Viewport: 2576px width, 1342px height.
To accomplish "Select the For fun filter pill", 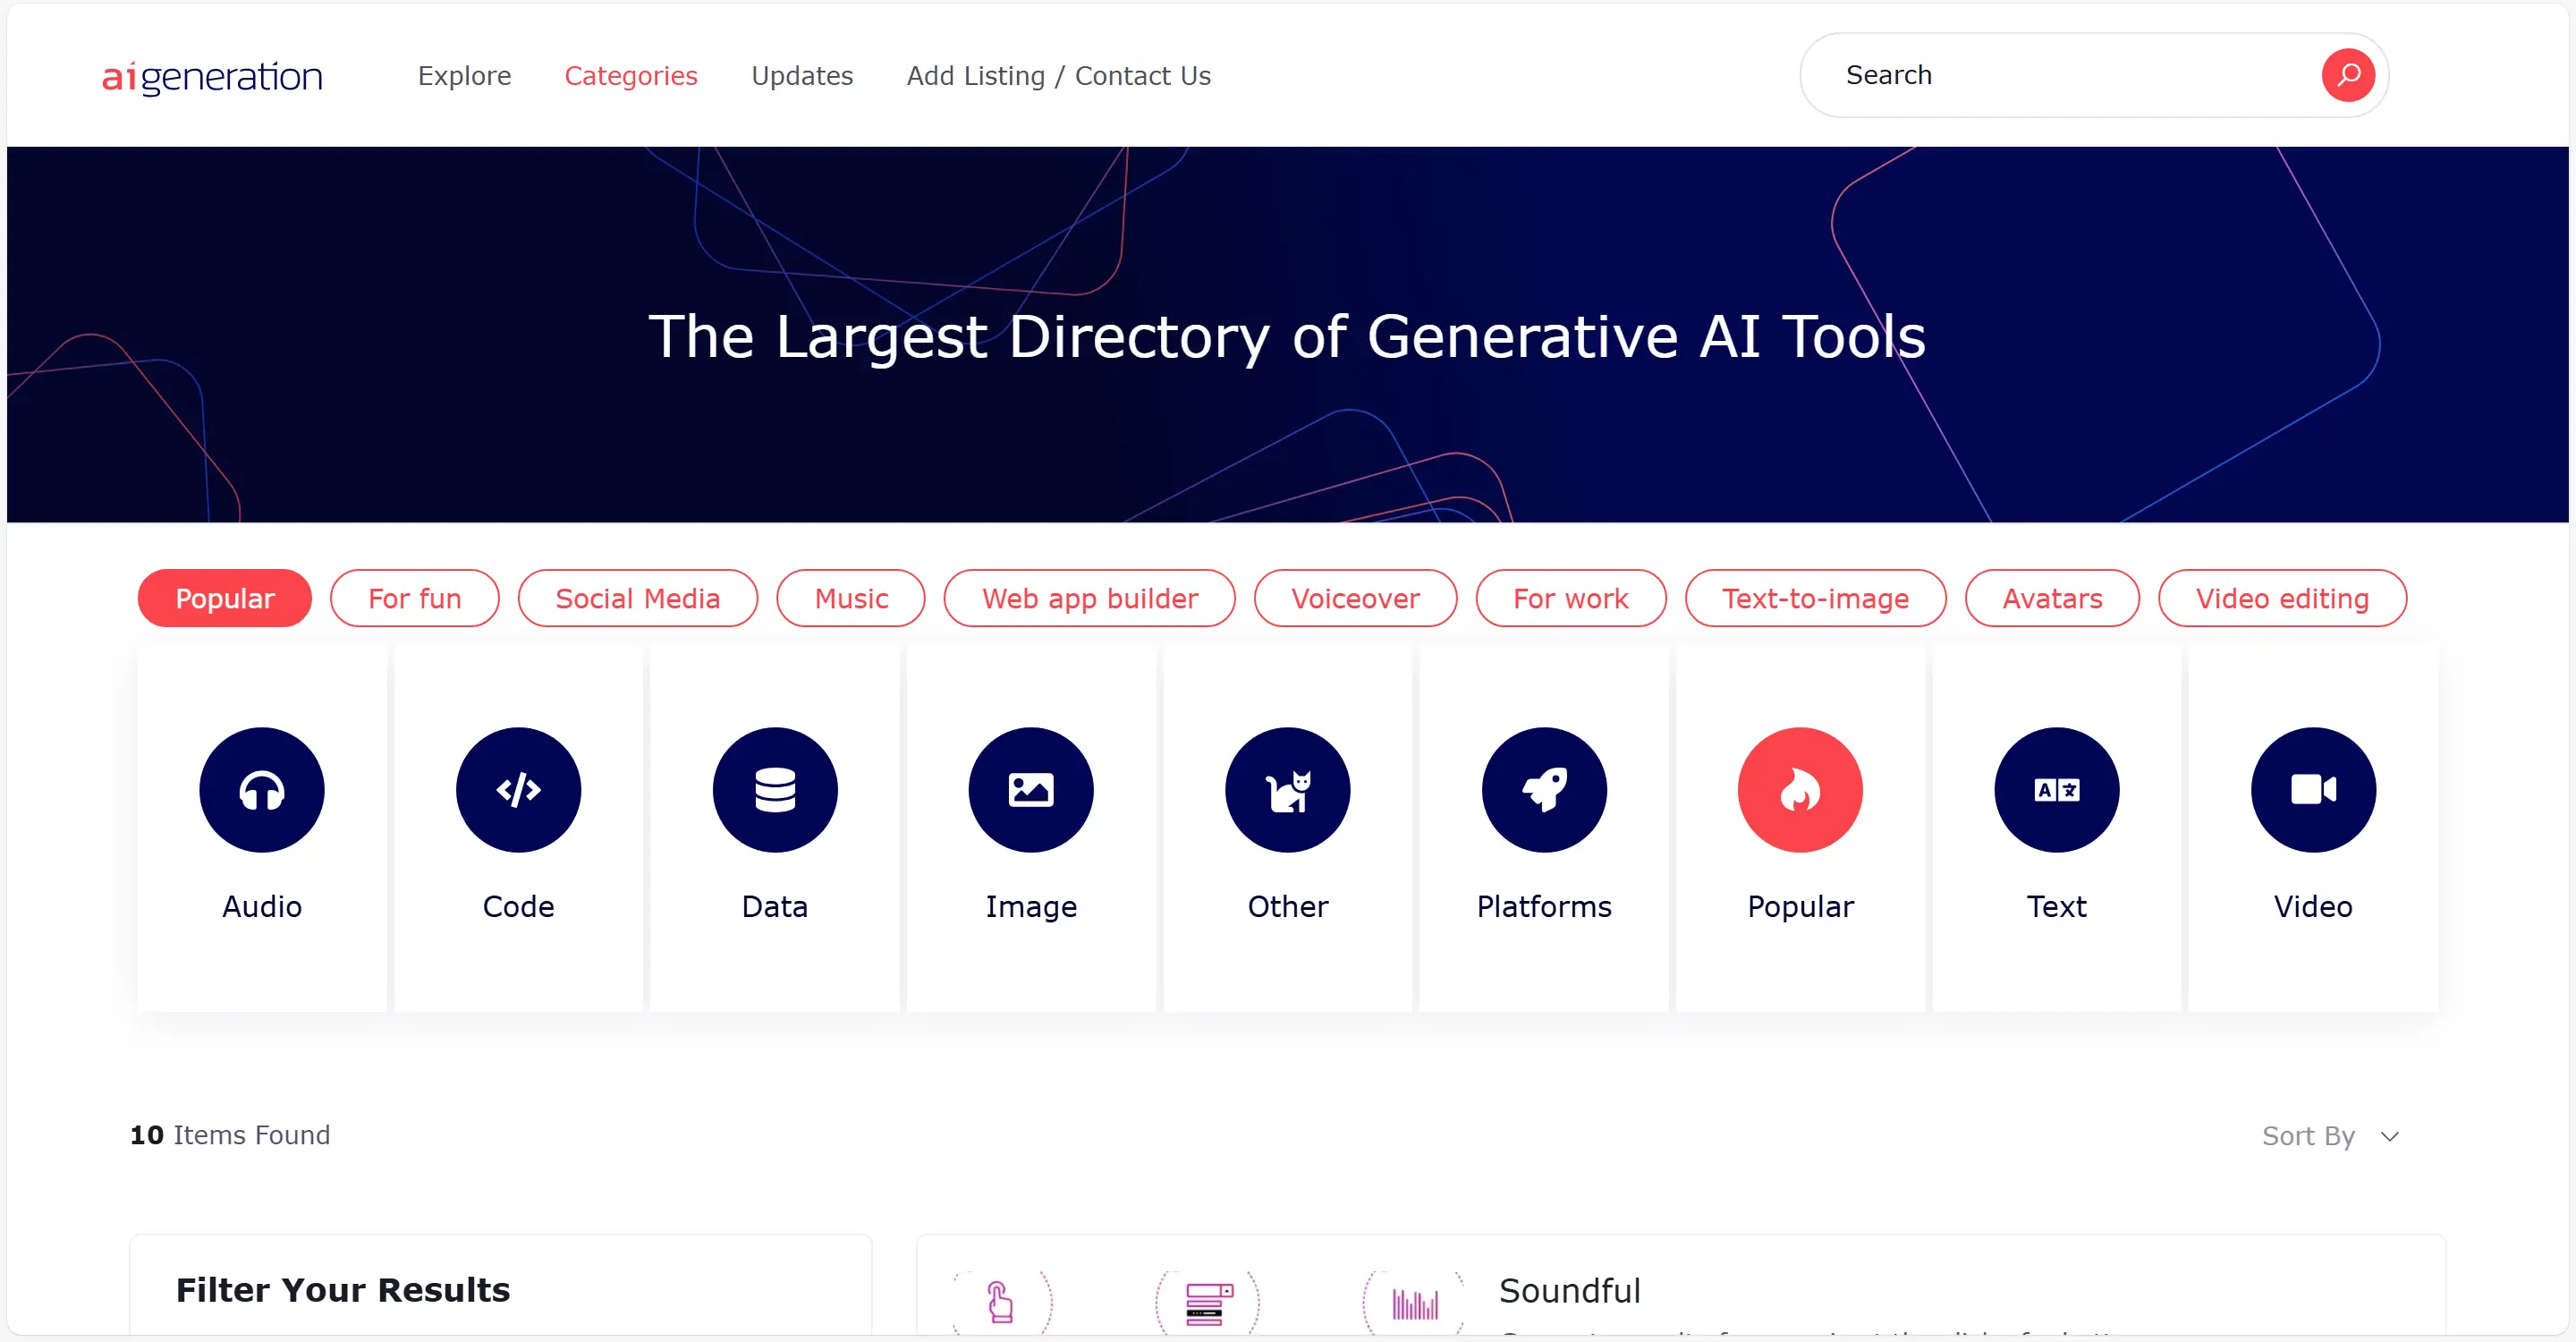I will coord(415,598).
